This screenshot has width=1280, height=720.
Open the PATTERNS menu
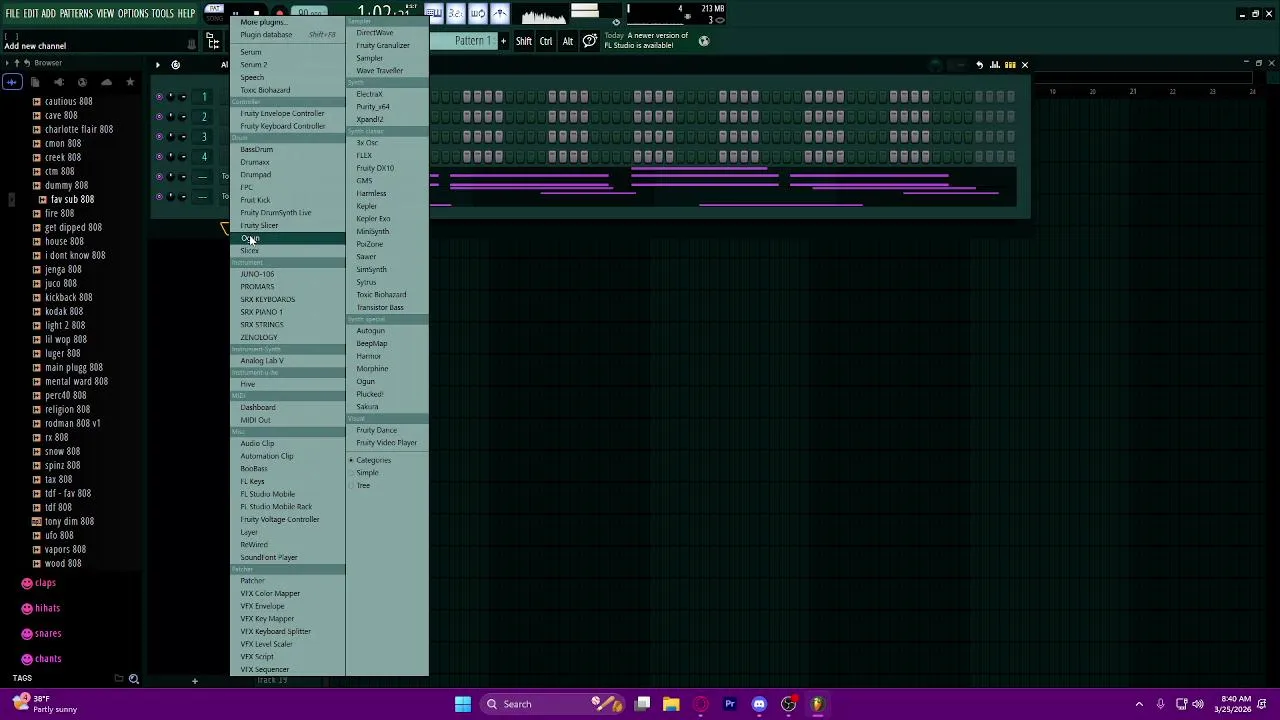76,14
